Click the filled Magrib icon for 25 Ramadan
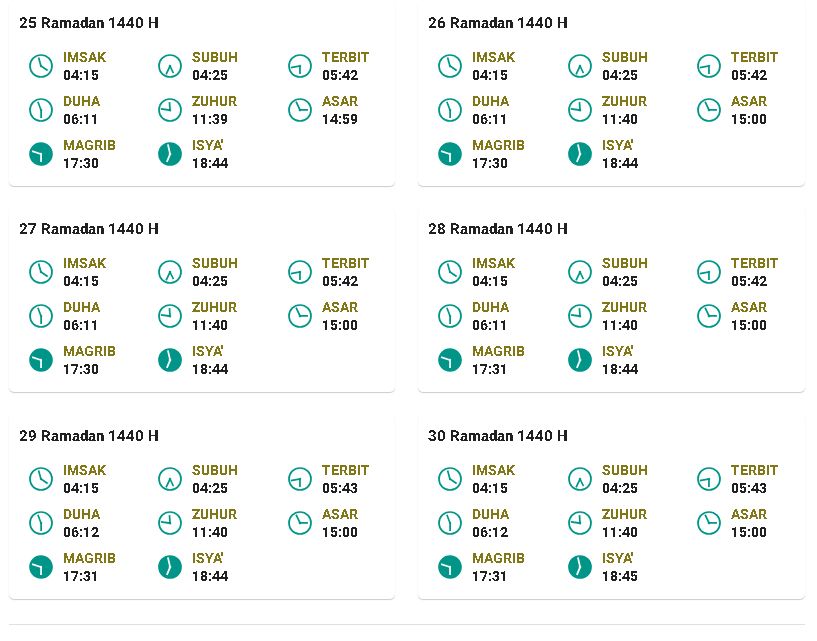 (41, 154)
